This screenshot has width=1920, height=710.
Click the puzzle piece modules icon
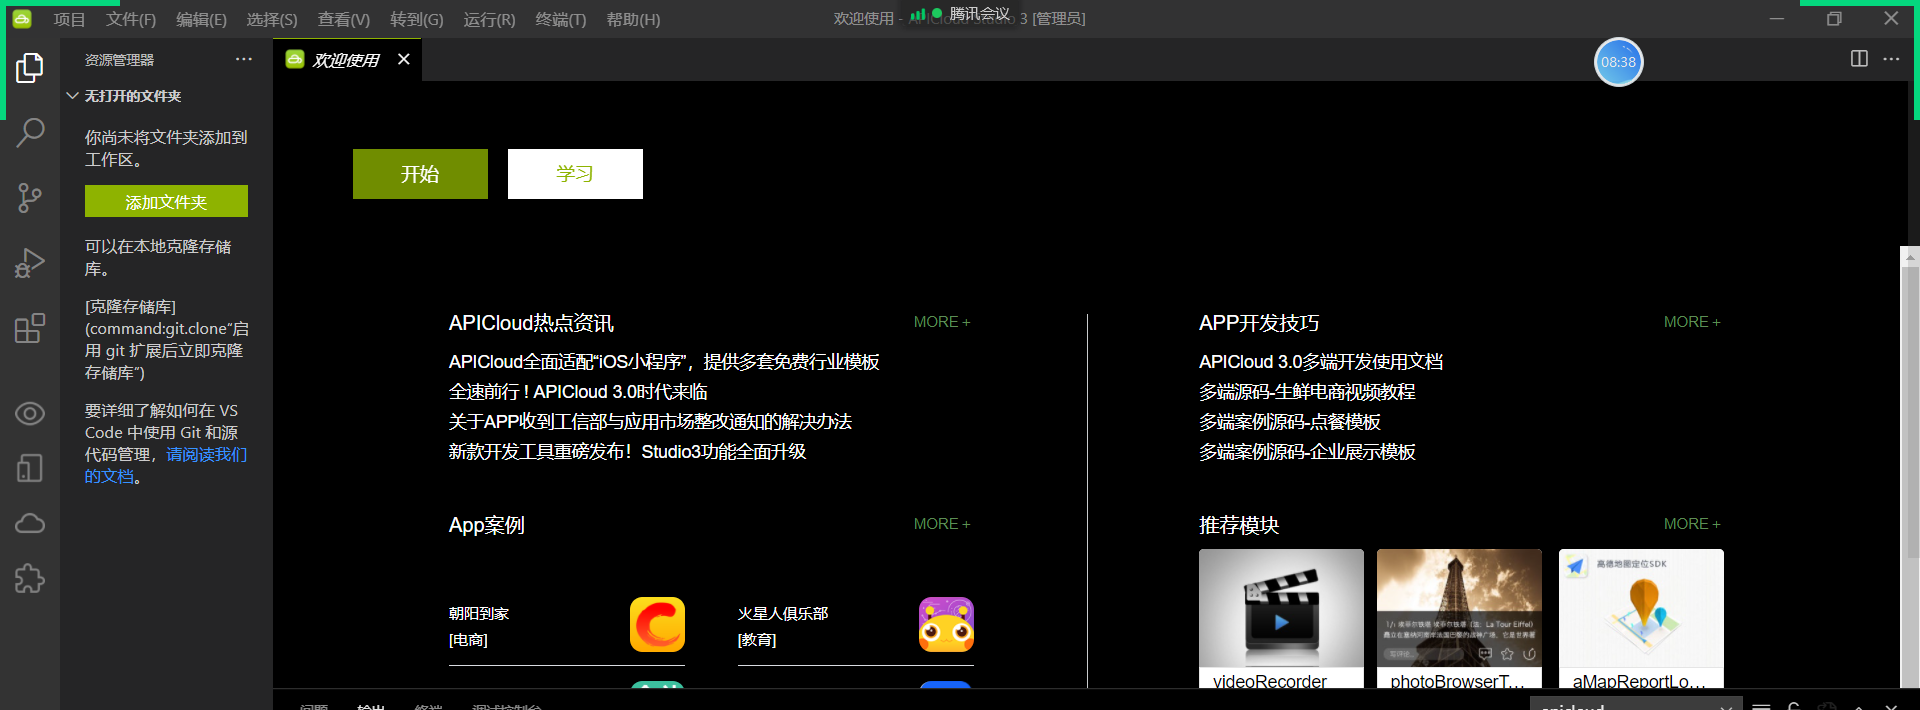(30, 578)
